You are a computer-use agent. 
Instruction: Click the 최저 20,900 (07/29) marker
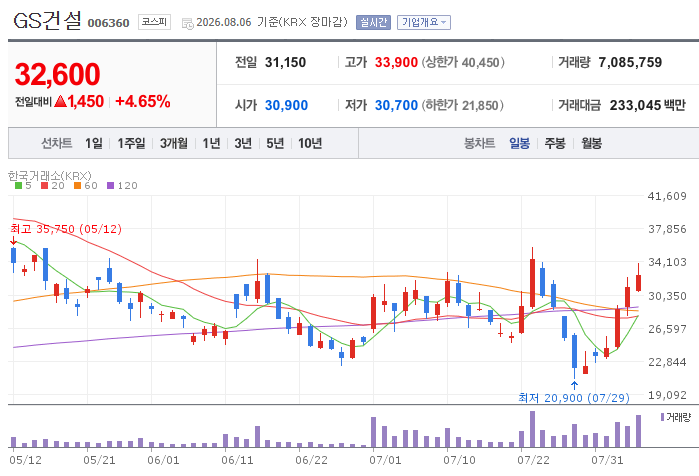tap(574, 398)
